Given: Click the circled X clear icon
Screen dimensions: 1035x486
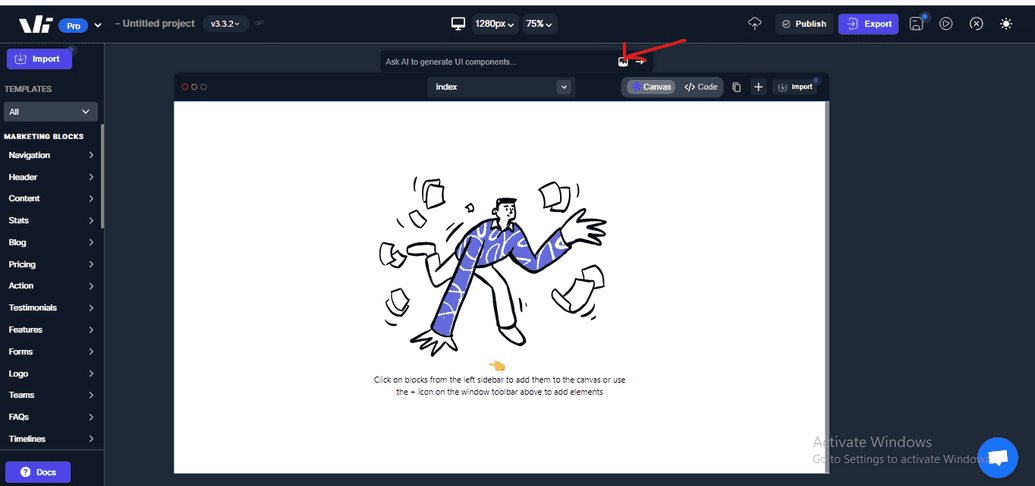Looking at the screenshot, I should tap(976, 24).
